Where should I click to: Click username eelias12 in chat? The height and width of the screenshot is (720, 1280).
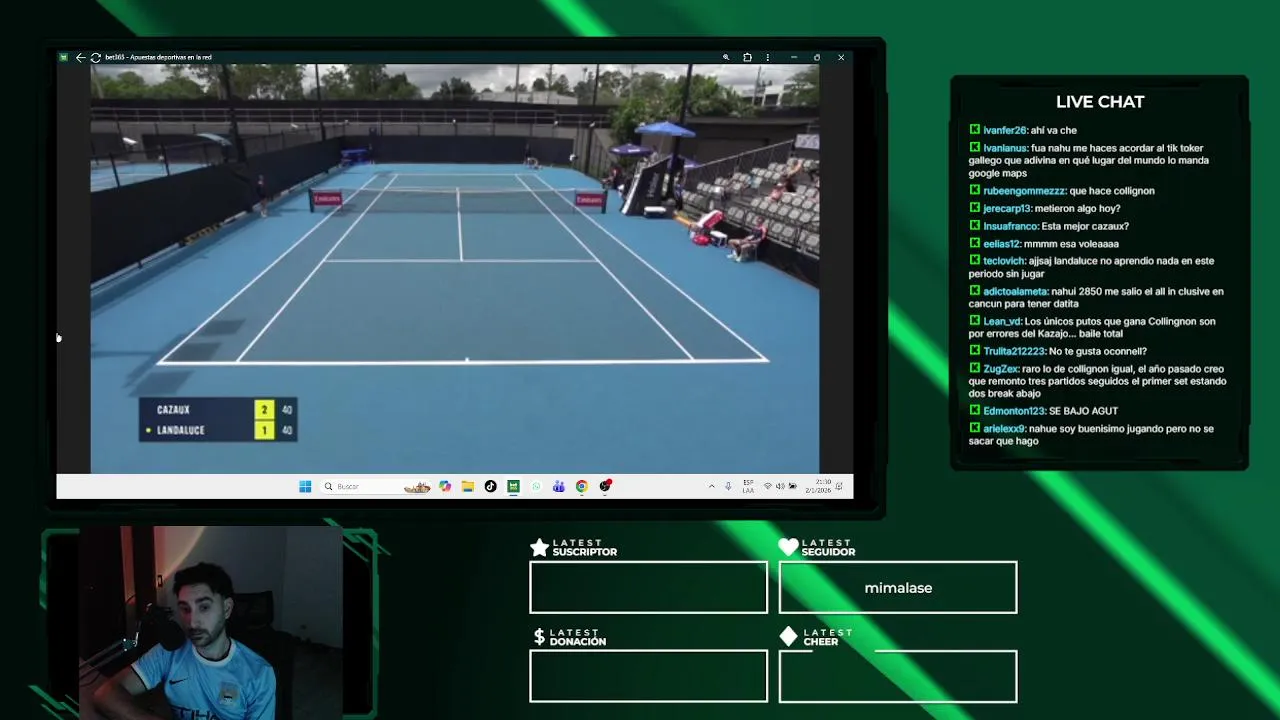(1001, 243)
